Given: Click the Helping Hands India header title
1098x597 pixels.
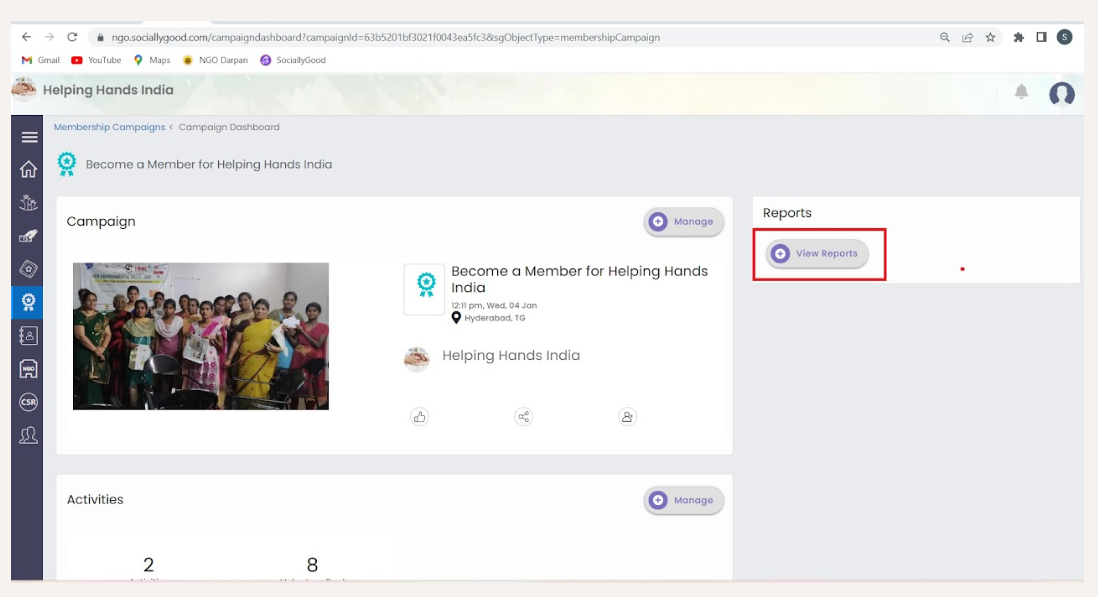Looking at the screenshot, I should [108, 90].
